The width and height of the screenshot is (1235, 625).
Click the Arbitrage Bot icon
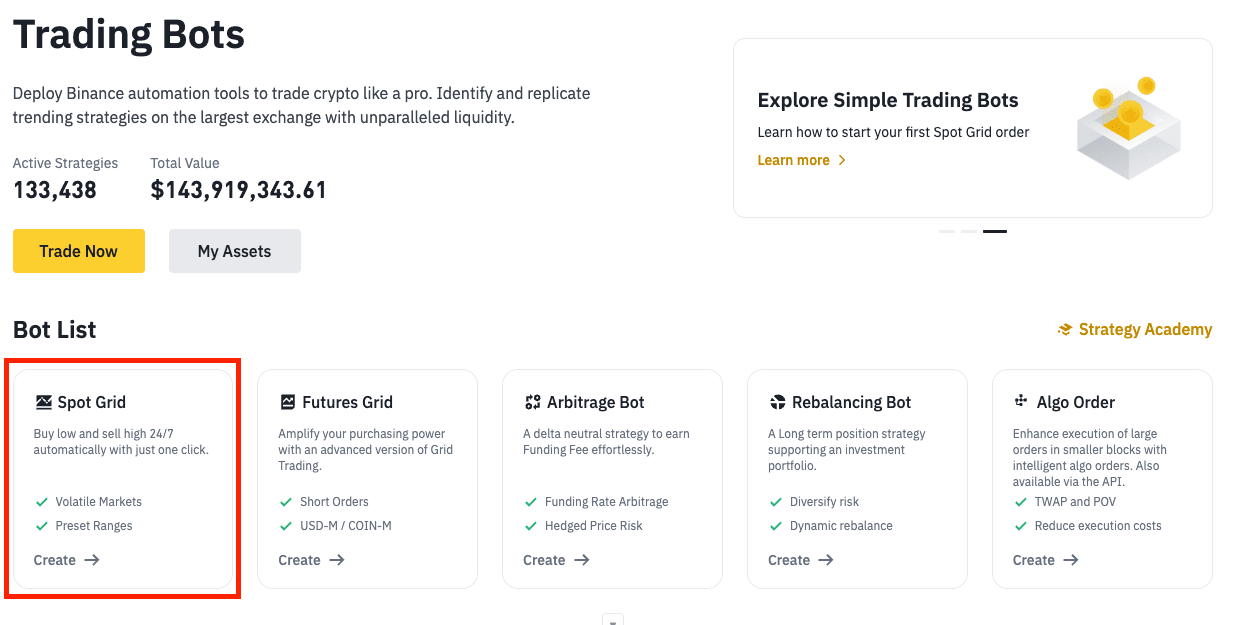coord(532,402)
